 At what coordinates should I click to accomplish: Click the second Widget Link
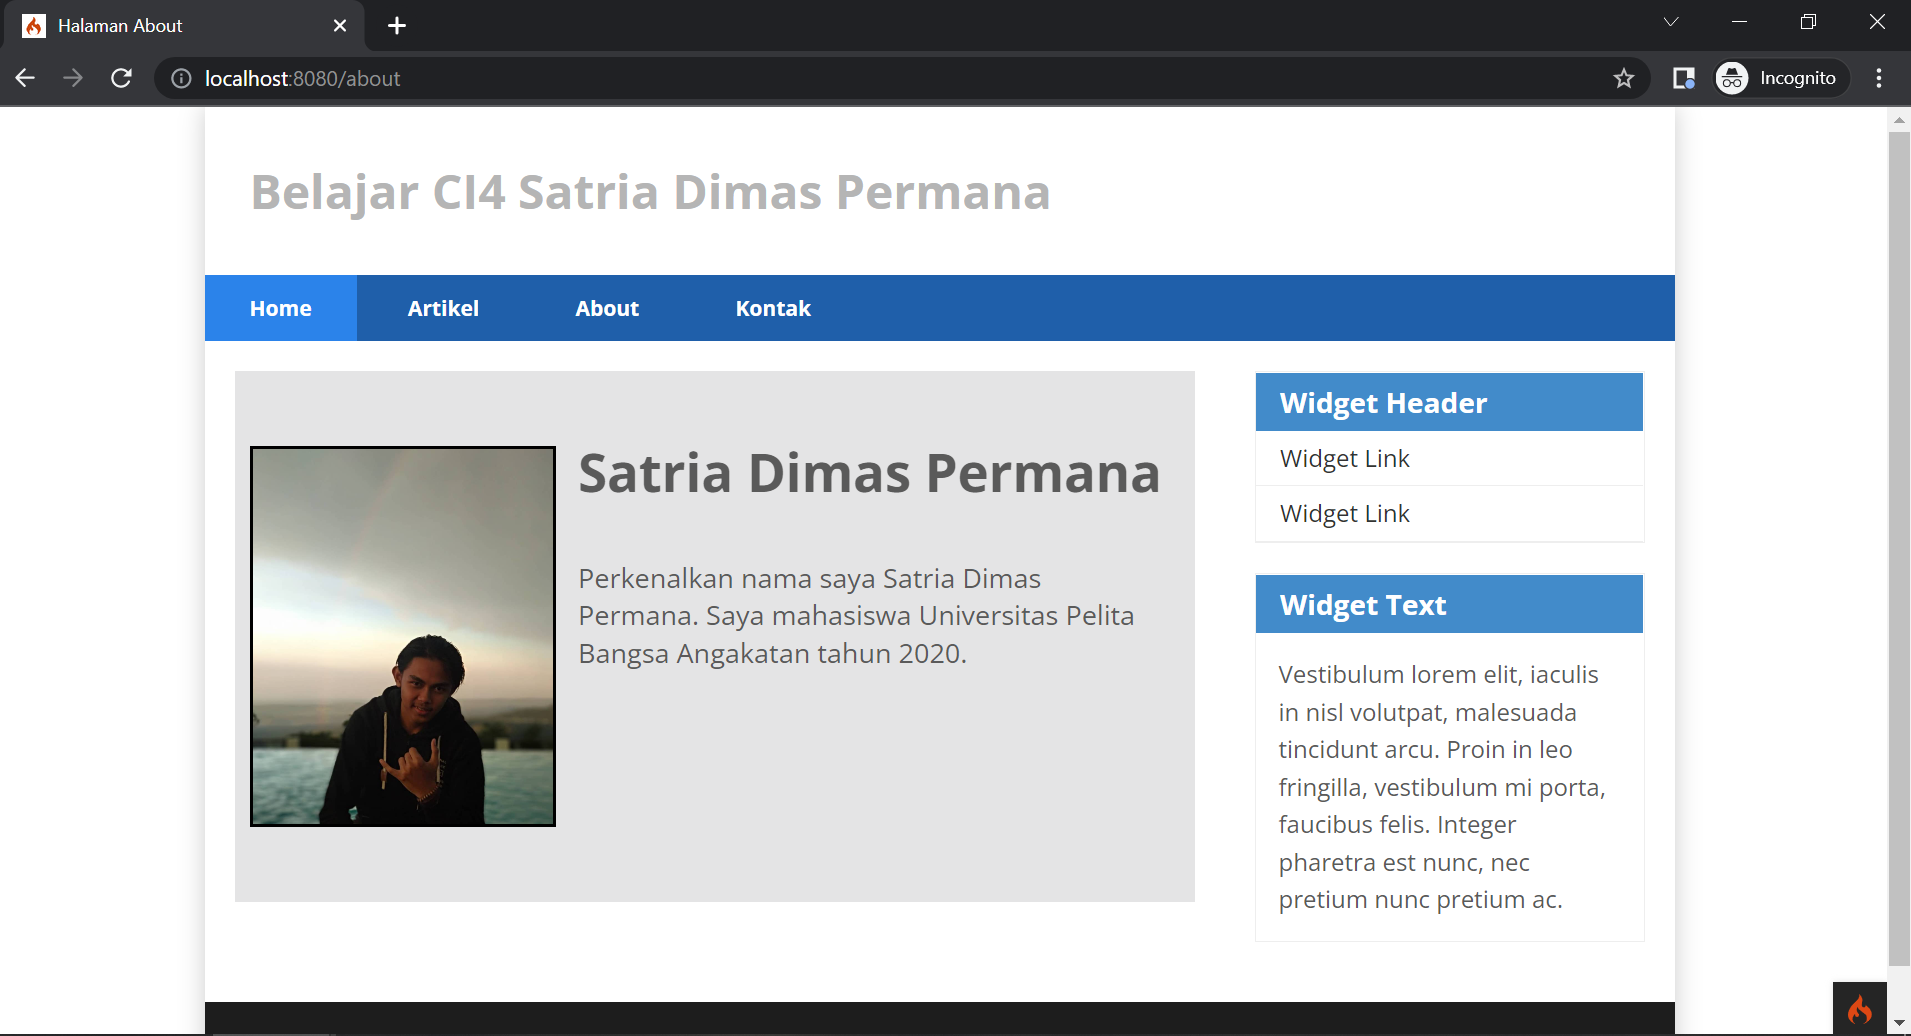coord(1345,513)
